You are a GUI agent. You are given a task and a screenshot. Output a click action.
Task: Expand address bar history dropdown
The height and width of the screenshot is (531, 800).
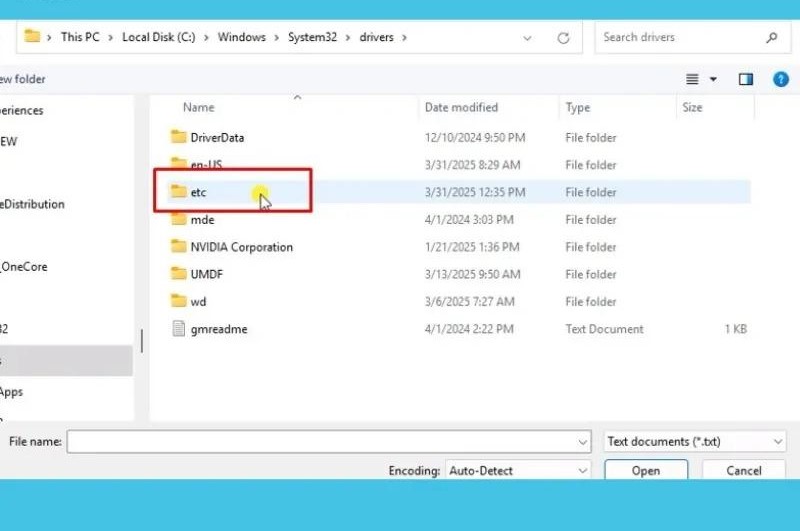(527, 38)
